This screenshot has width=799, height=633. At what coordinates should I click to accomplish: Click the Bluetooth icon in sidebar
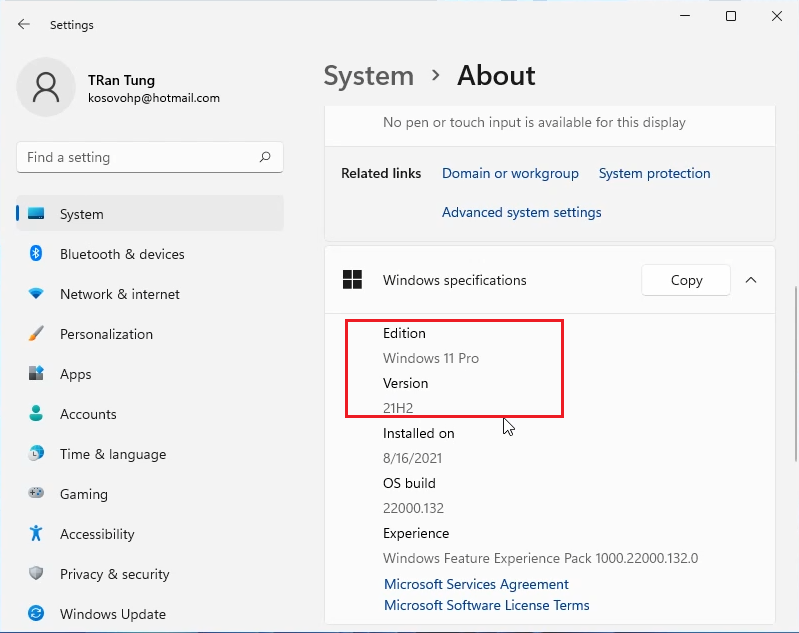coord(36,253)
